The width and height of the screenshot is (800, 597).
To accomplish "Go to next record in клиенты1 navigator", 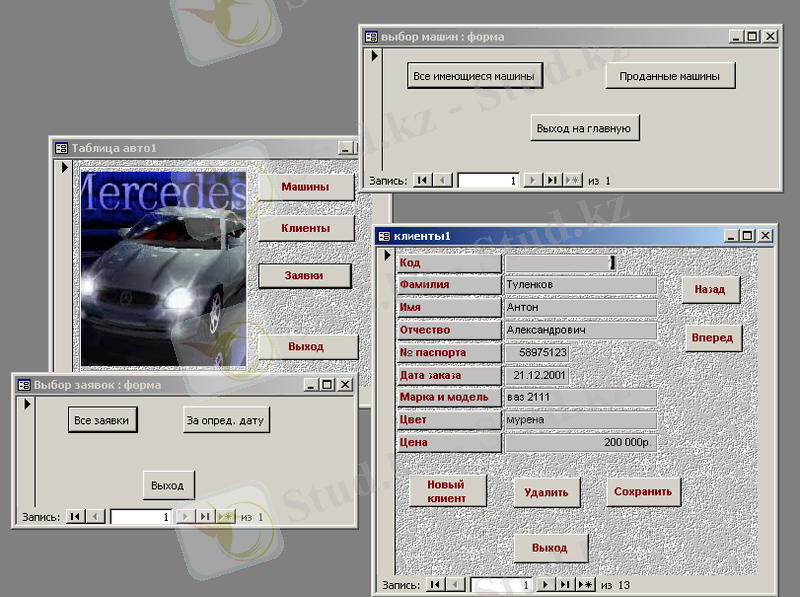I will [x=546, y=584].
